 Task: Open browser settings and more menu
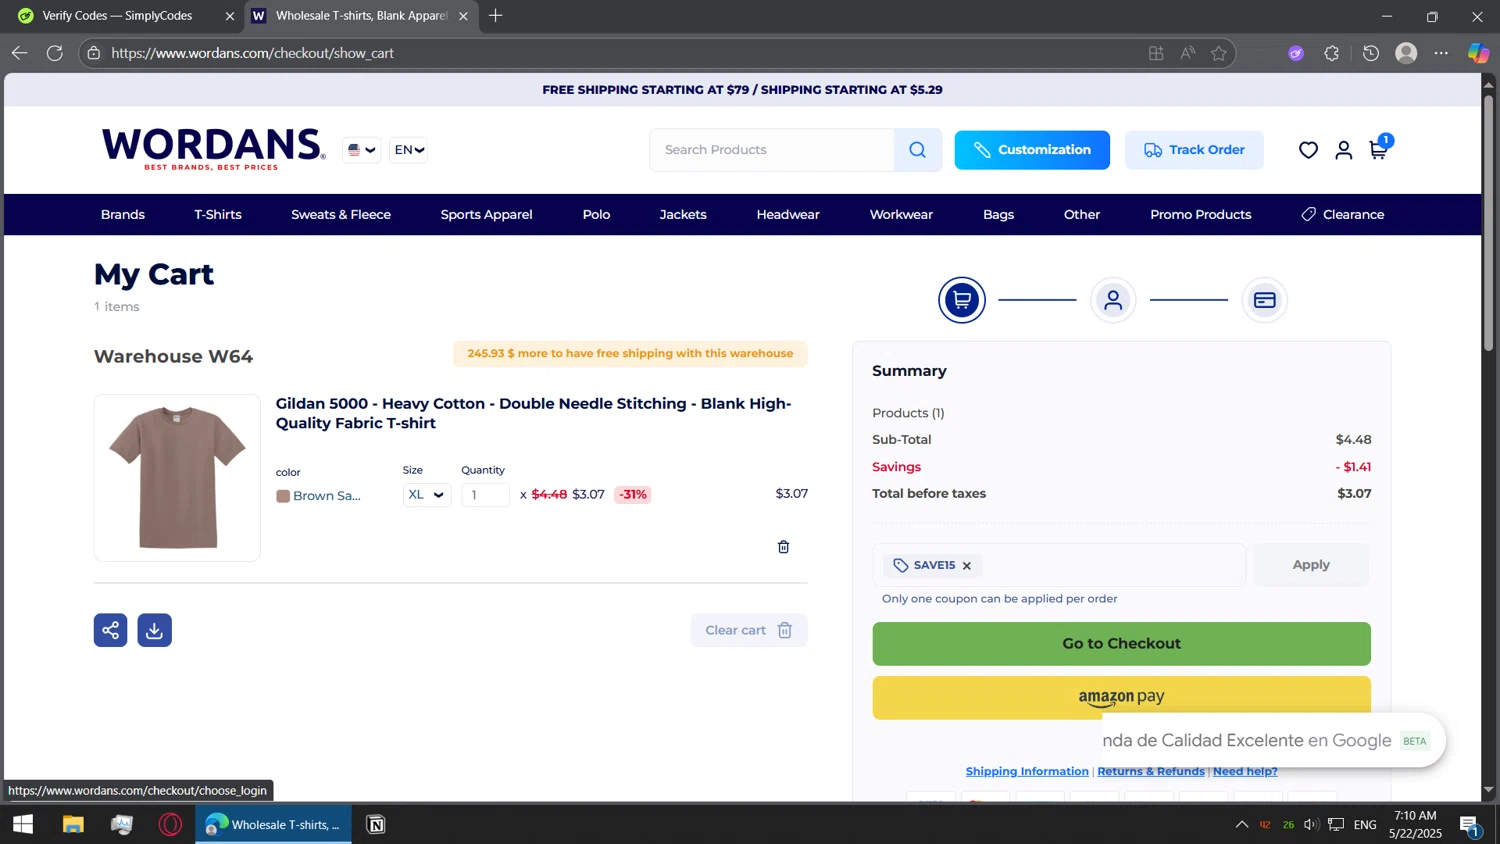pyautogui.click(x=1441, y=53)
